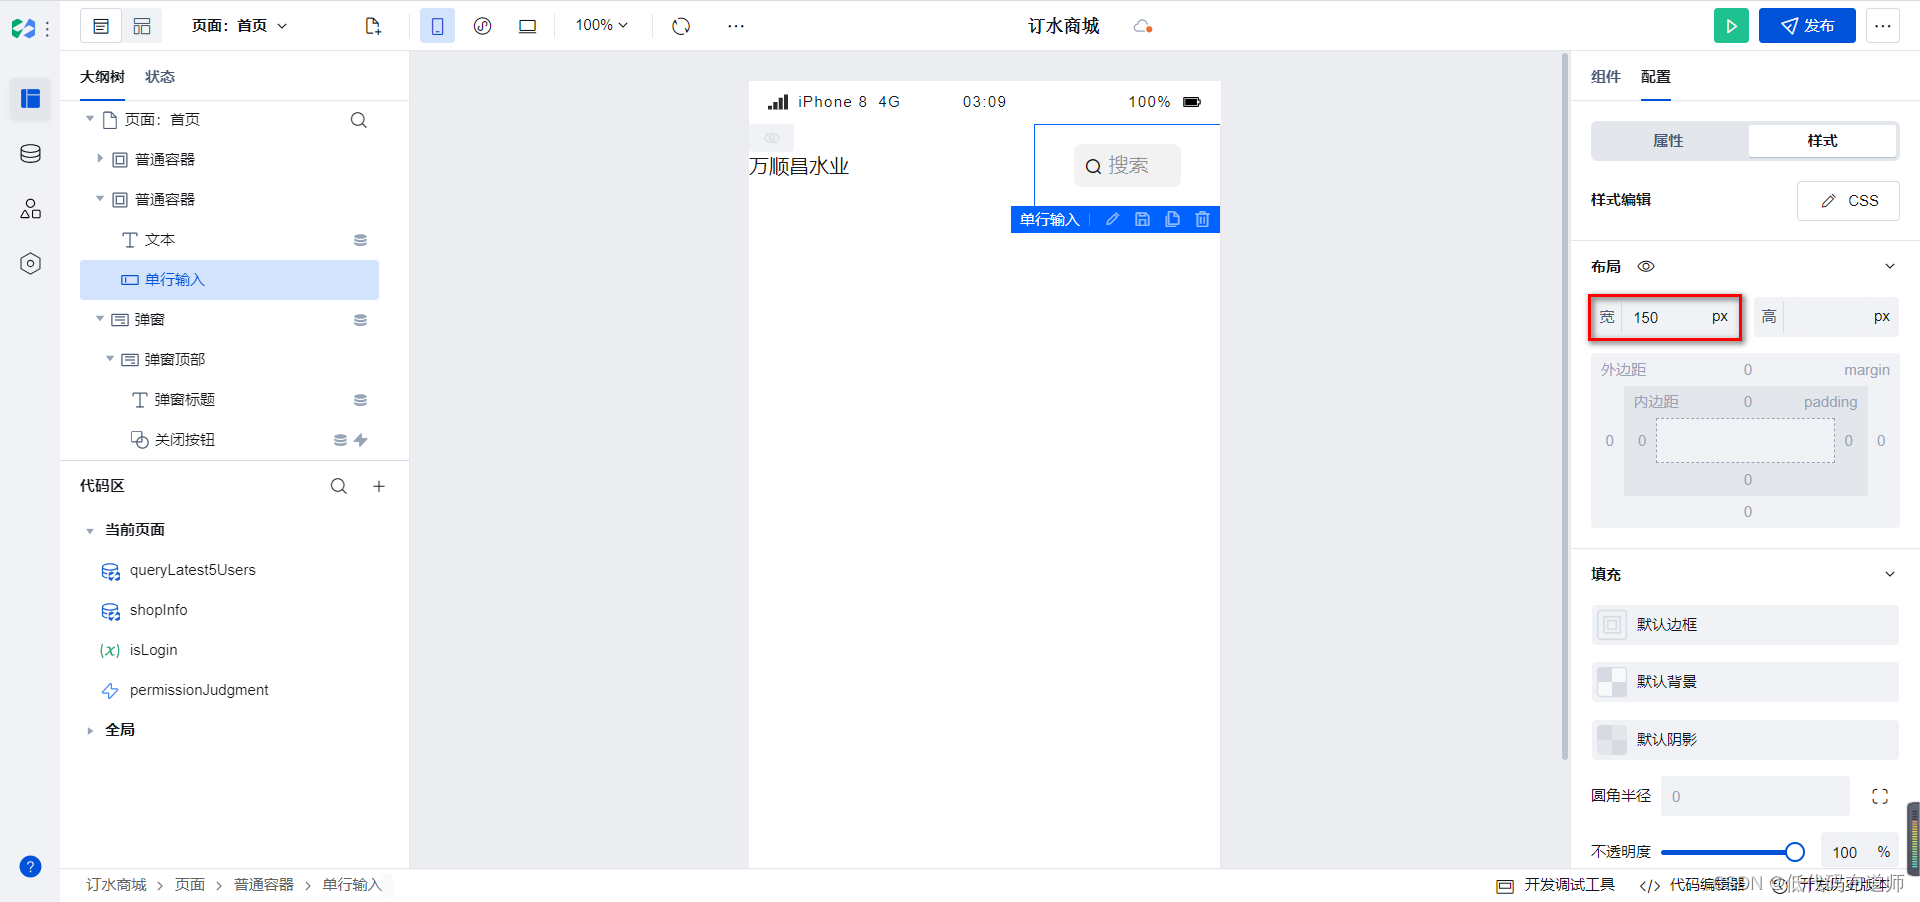The image size is (1920, 902).
Task: Open page selector dropdown 页面: 首页
Action: (240, 26)
